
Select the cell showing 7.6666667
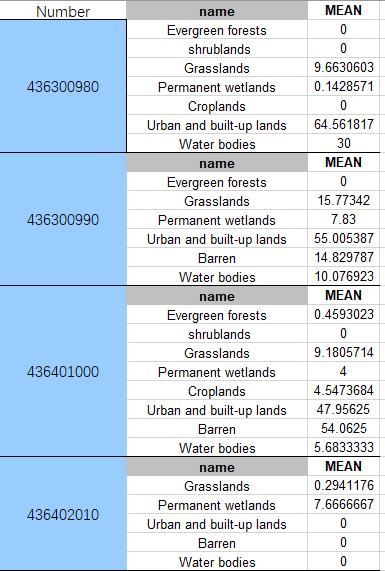tap(343, 504)
